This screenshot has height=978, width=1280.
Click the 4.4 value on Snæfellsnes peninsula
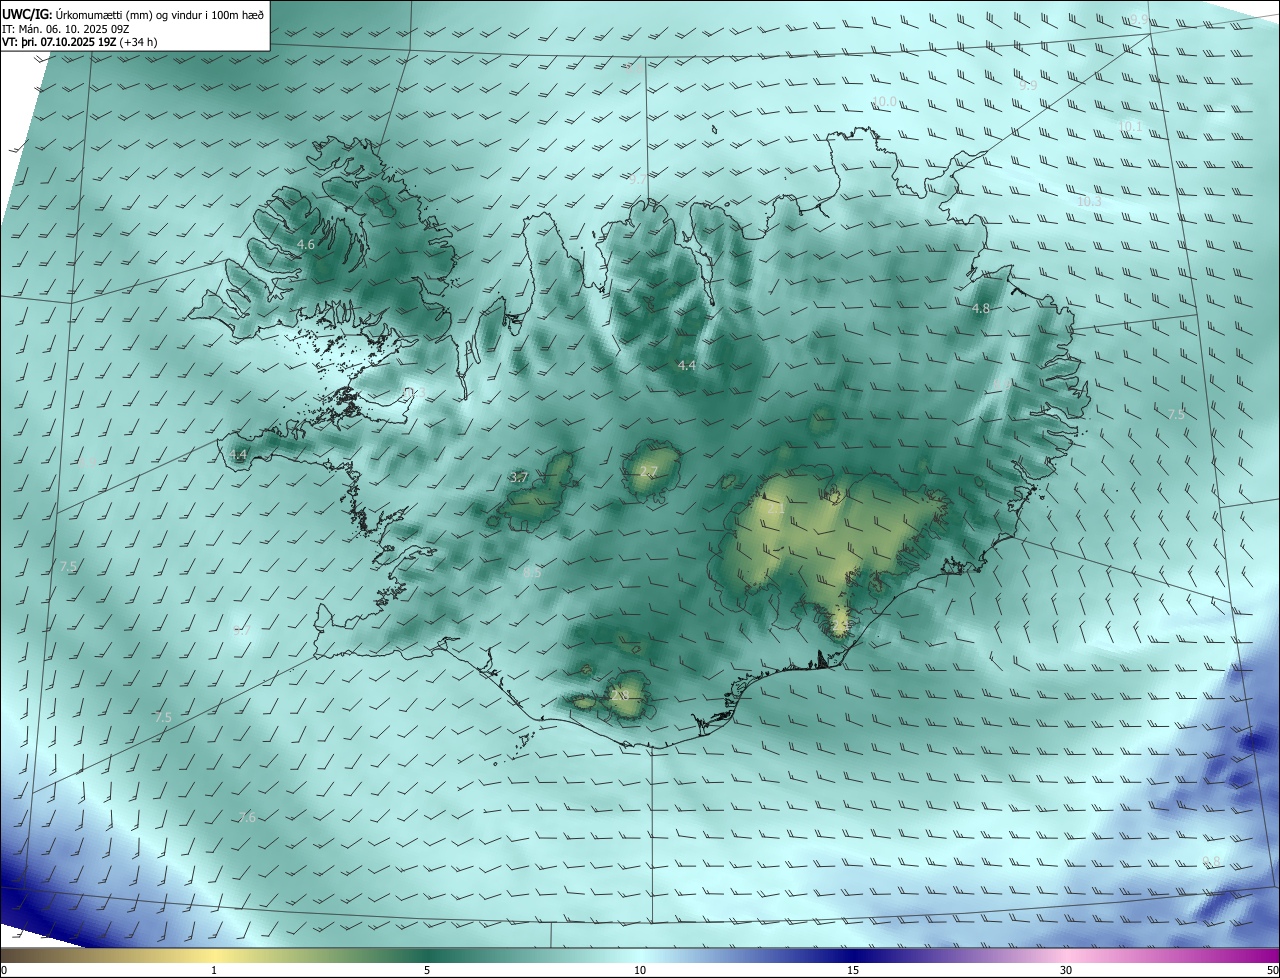click(x=238, y=455)
